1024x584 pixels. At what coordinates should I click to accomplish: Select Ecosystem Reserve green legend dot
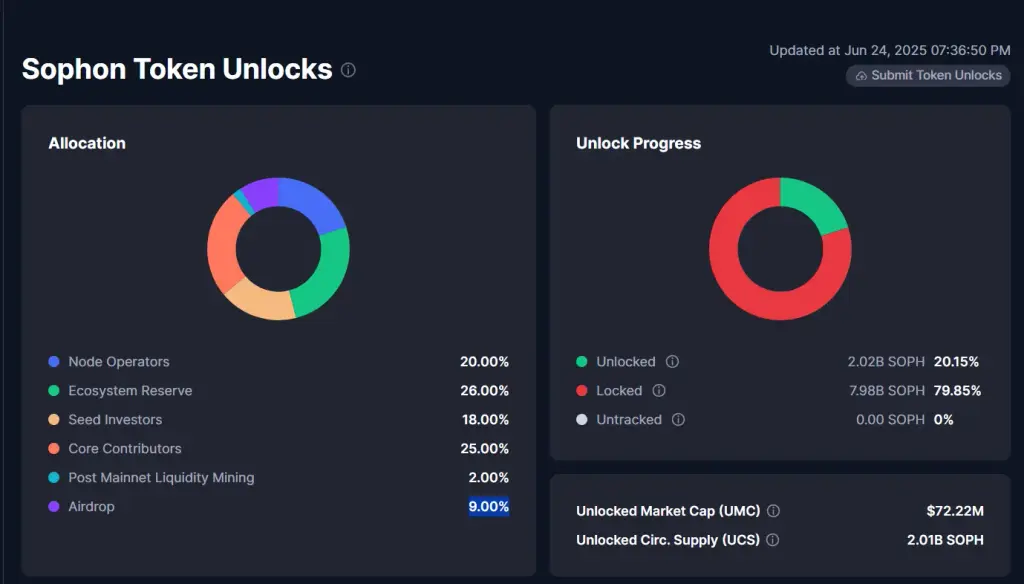54,391
